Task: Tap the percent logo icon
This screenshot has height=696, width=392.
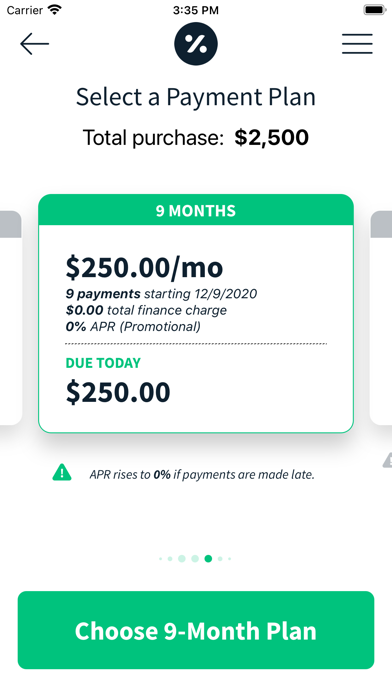Action: (196, 44)
